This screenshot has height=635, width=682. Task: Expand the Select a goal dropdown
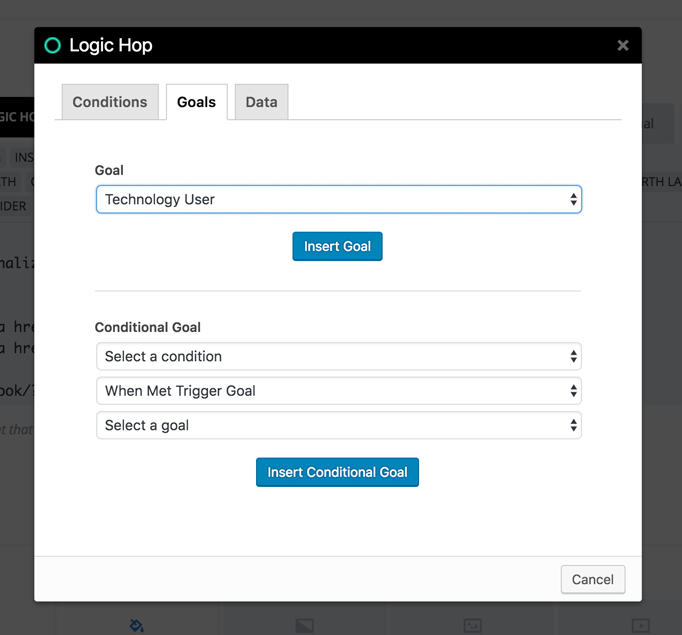(x=339, y=425)
